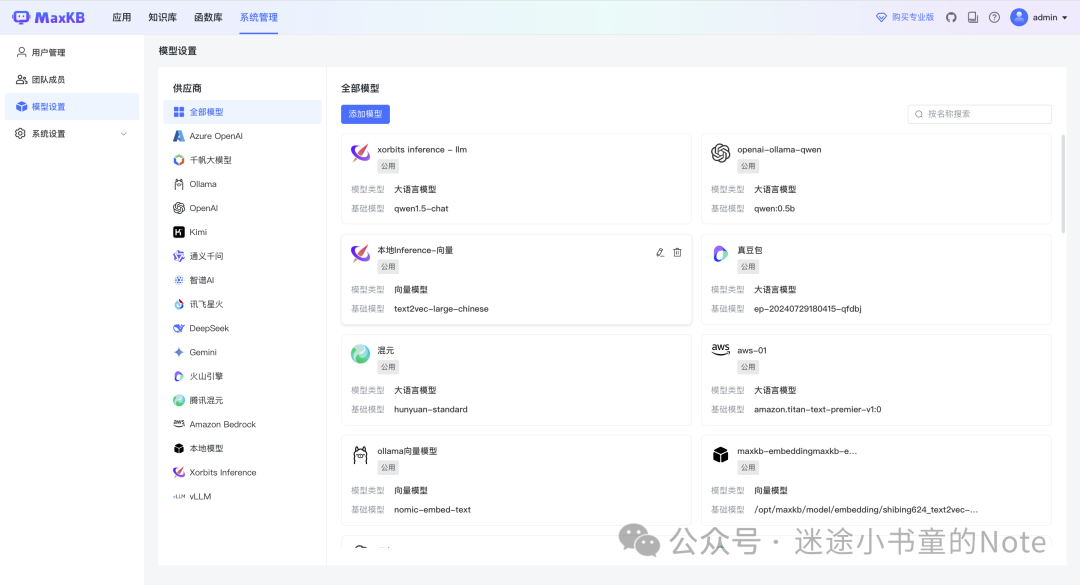Click the MaxKB logo
The image size is (1080, 585).
pyautogui.click(x=48, y=17)
